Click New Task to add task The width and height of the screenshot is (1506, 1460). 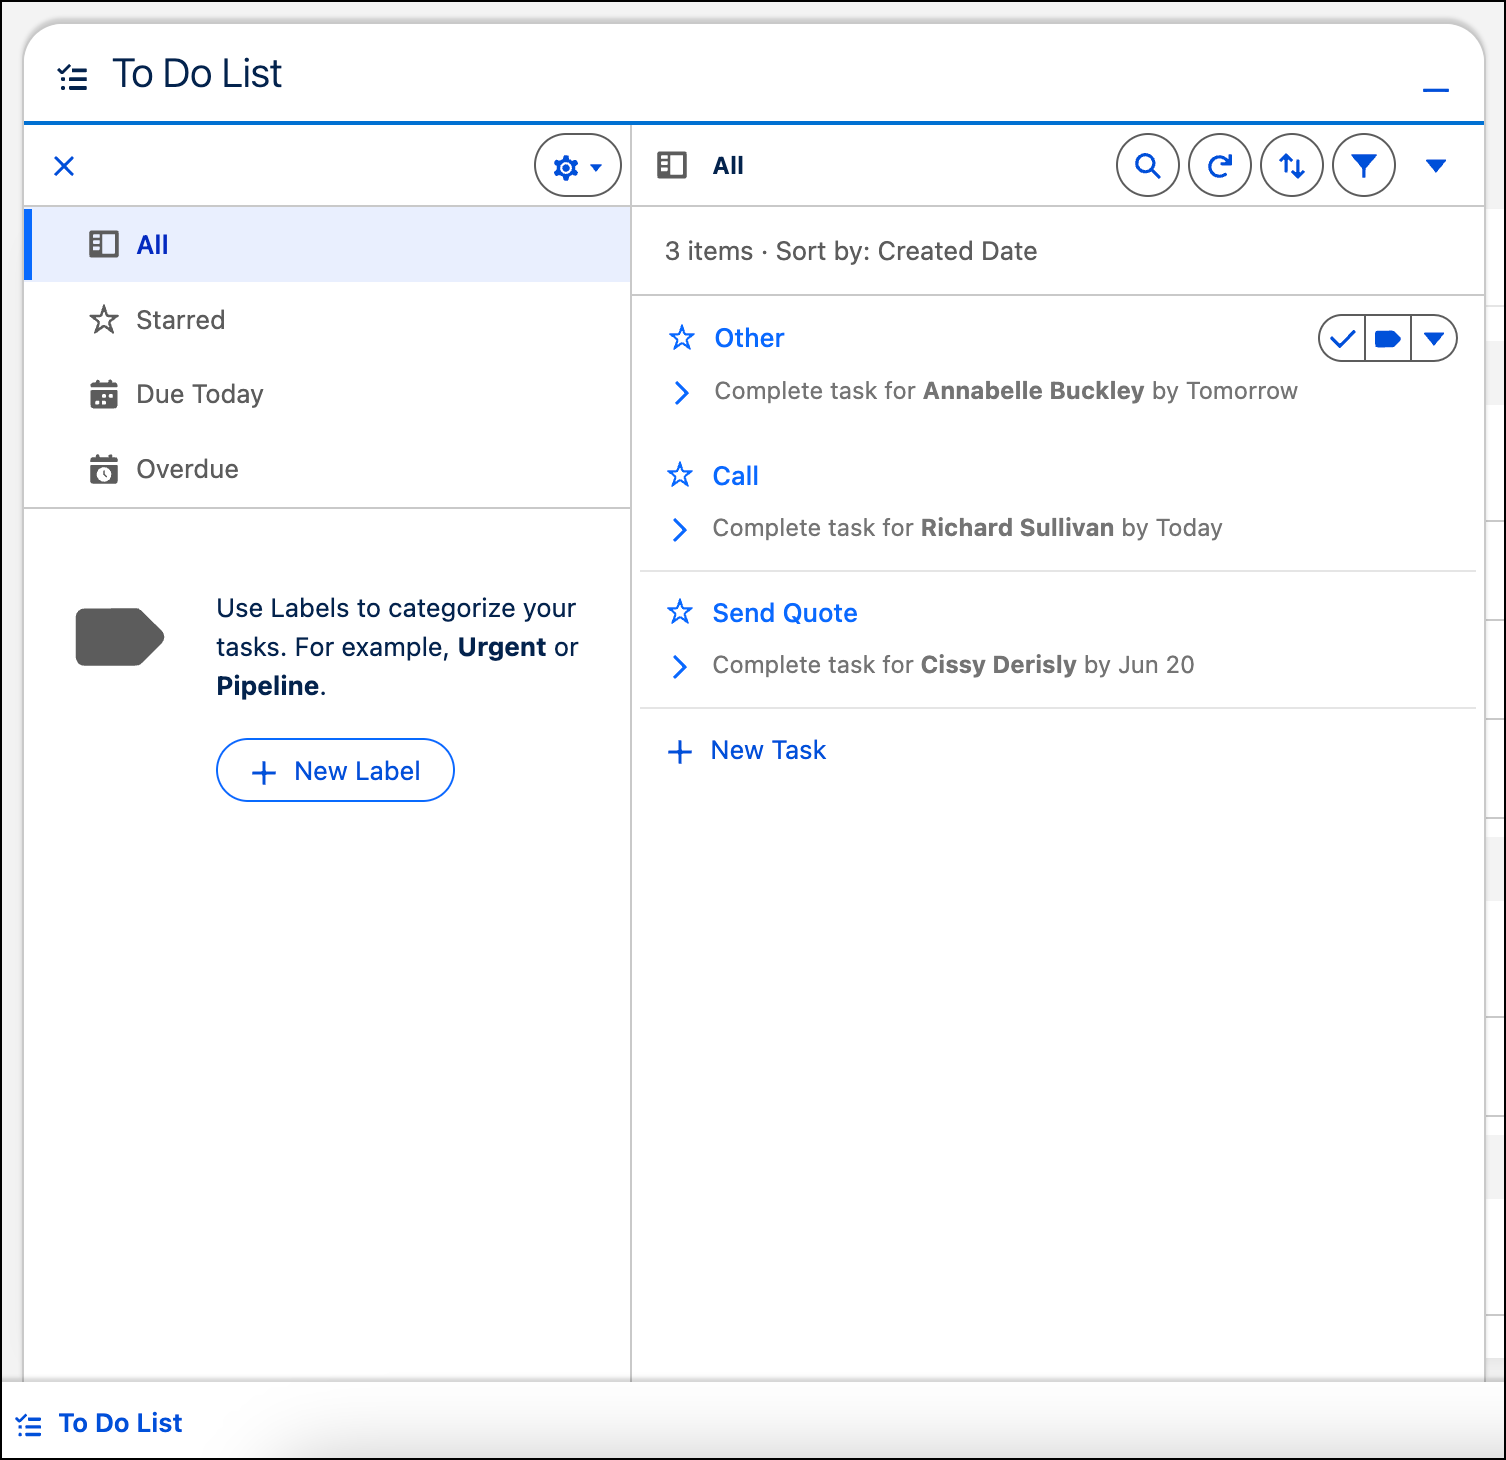coord(747,751)
